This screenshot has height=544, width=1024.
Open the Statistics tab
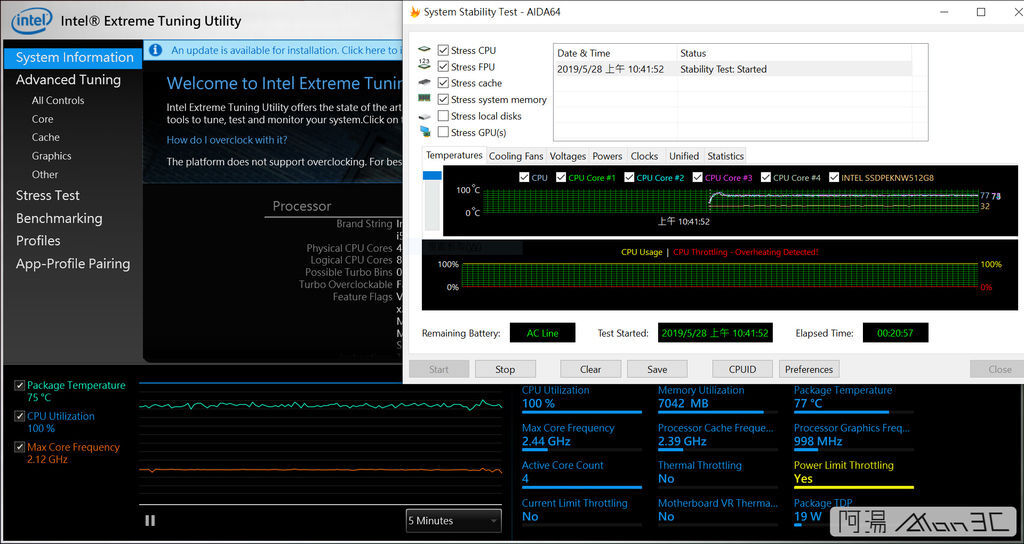point(726,156)
